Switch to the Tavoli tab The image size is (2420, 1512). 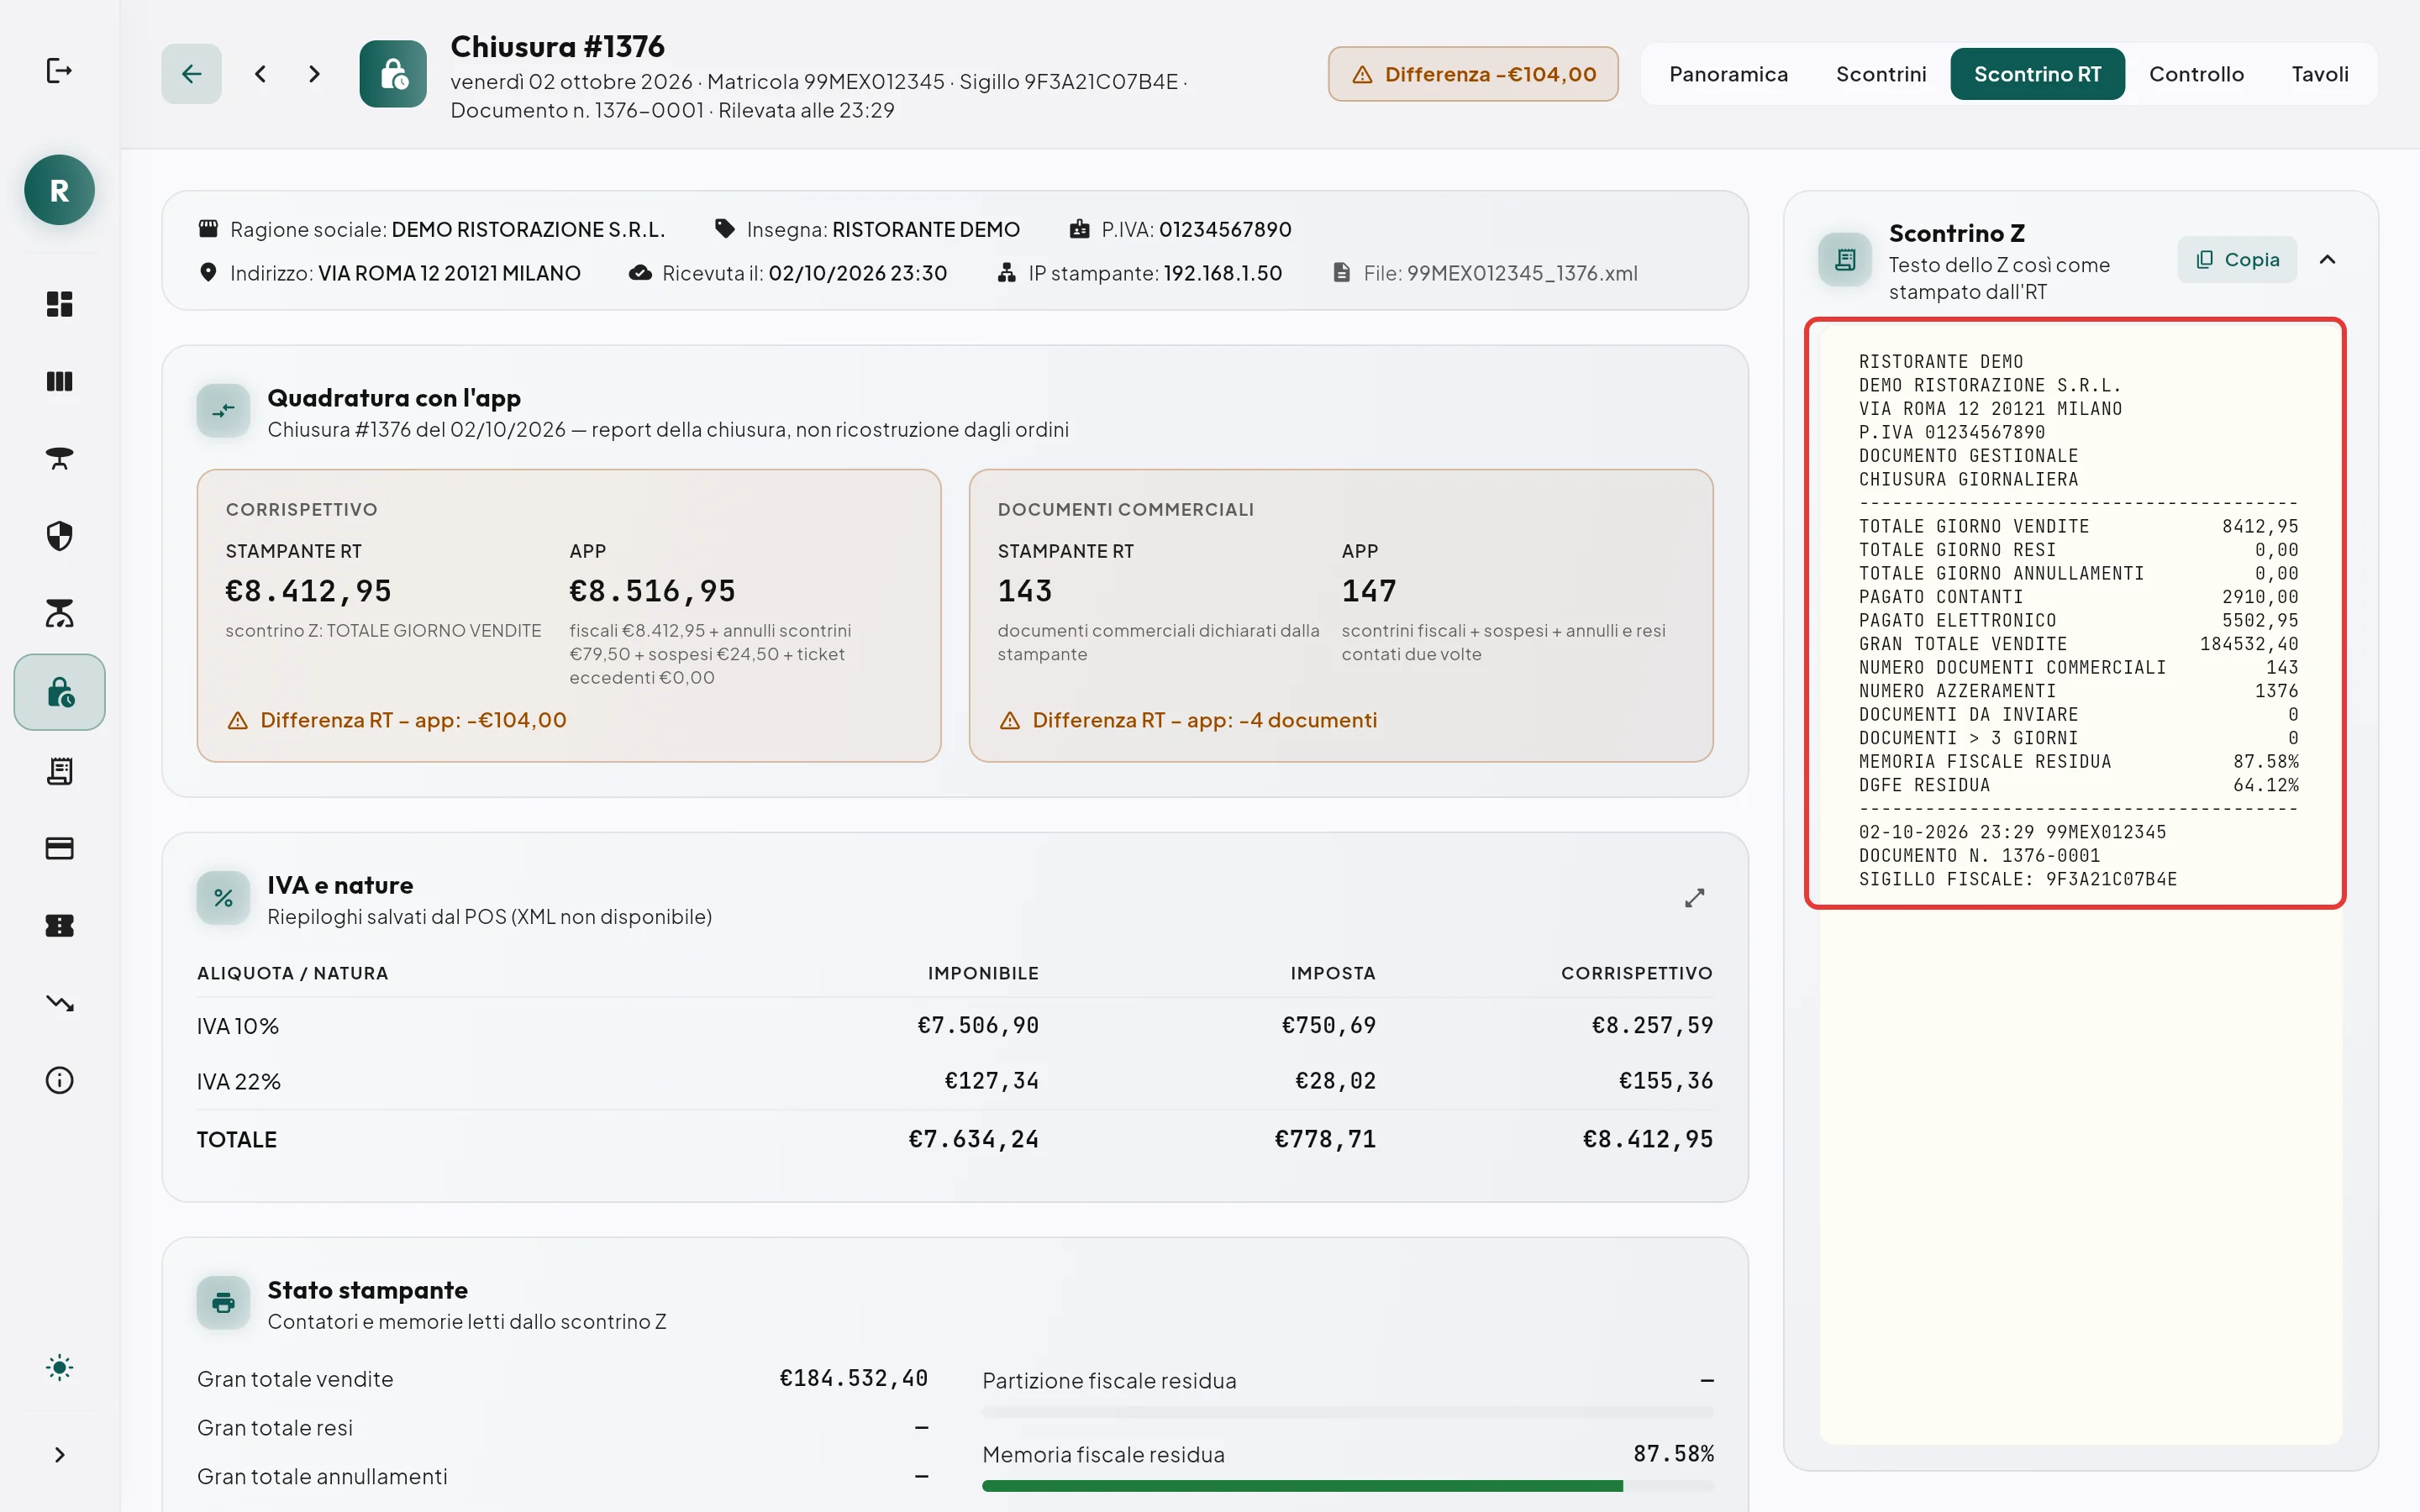tap(2320, 74)
